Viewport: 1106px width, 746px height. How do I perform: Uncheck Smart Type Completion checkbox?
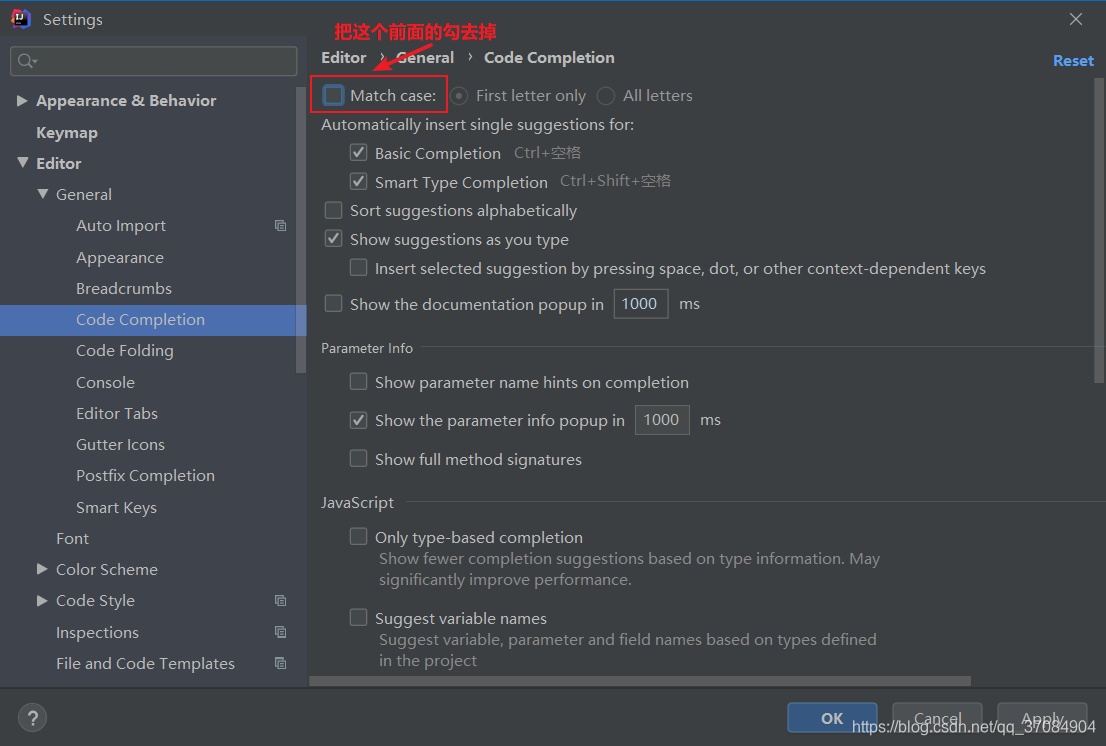click(x=358, y=182)
